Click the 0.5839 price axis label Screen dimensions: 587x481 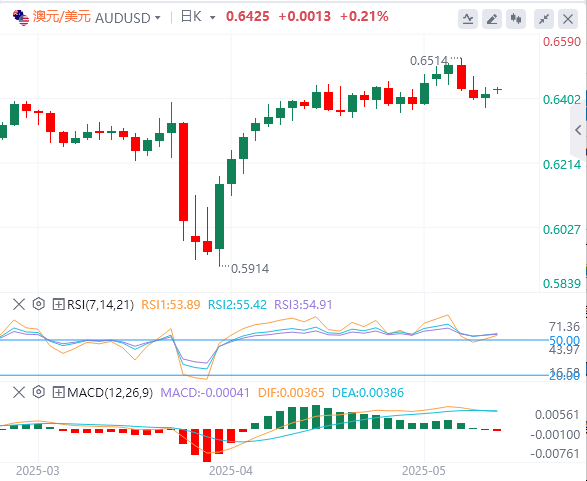pyautogui.click(x=562, y=284)
